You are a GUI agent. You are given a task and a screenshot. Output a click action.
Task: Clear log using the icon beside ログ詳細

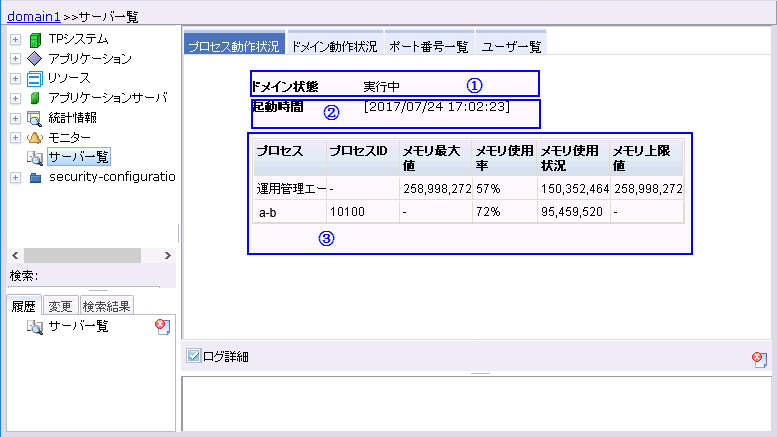(x=760, y=359)
